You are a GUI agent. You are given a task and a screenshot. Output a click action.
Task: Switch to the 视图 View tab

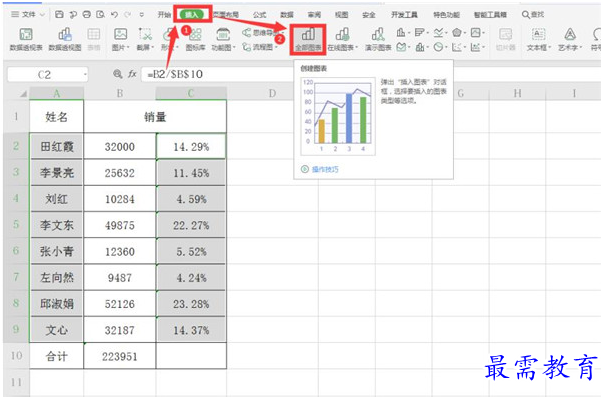pos(341,15)
